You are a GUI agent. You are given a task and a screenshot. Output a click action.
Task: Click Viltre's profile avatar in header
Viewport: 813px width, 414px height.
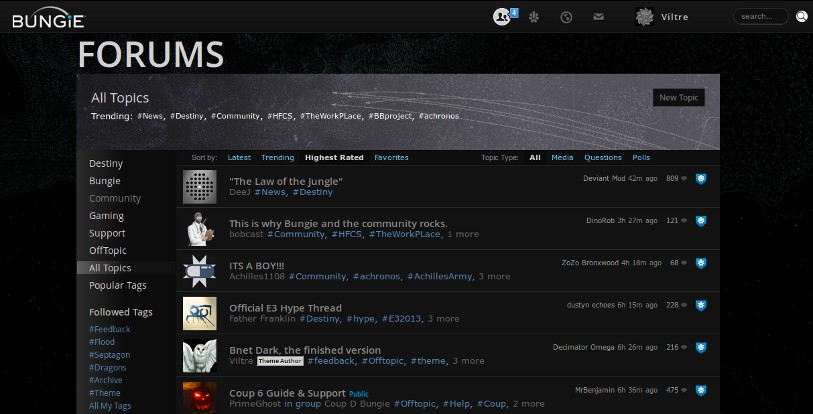click(x=645, y=17)
